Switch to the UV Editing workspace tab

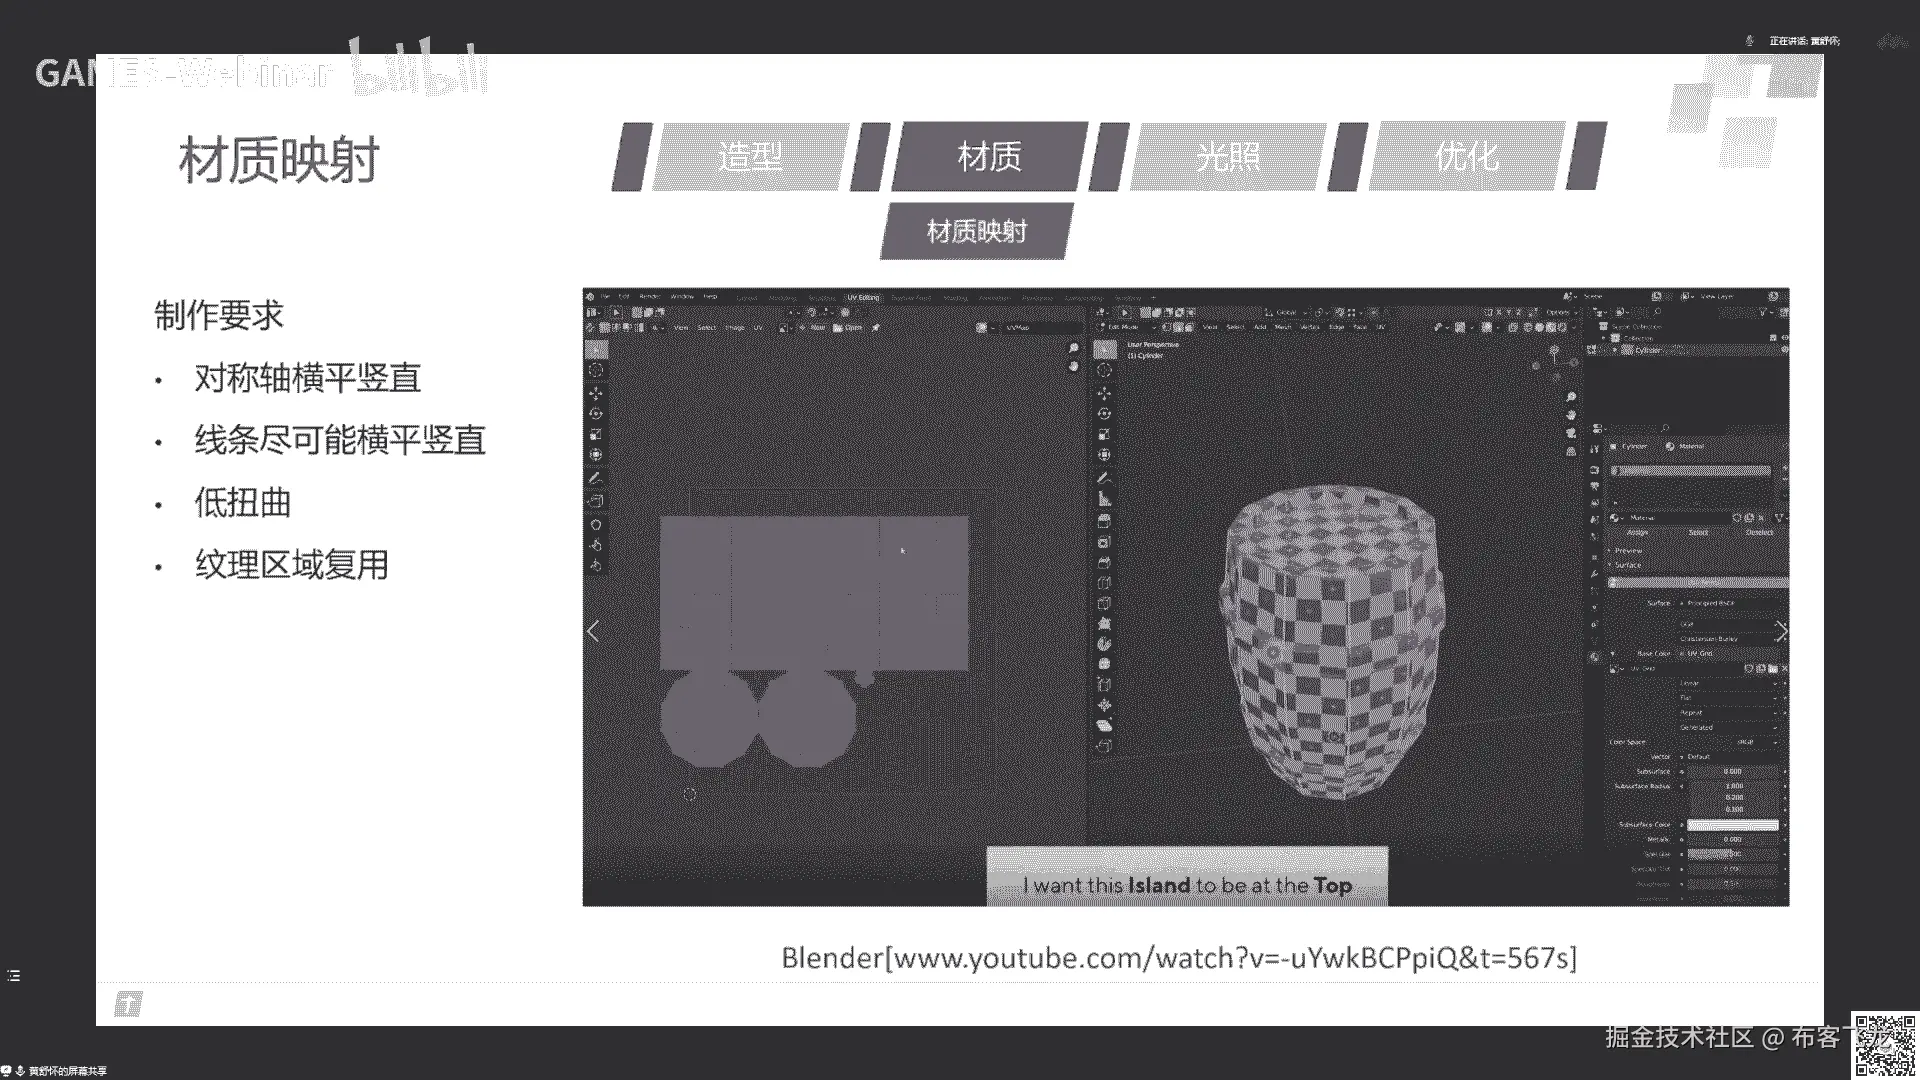pyautogui.click(x=862, y=297)
